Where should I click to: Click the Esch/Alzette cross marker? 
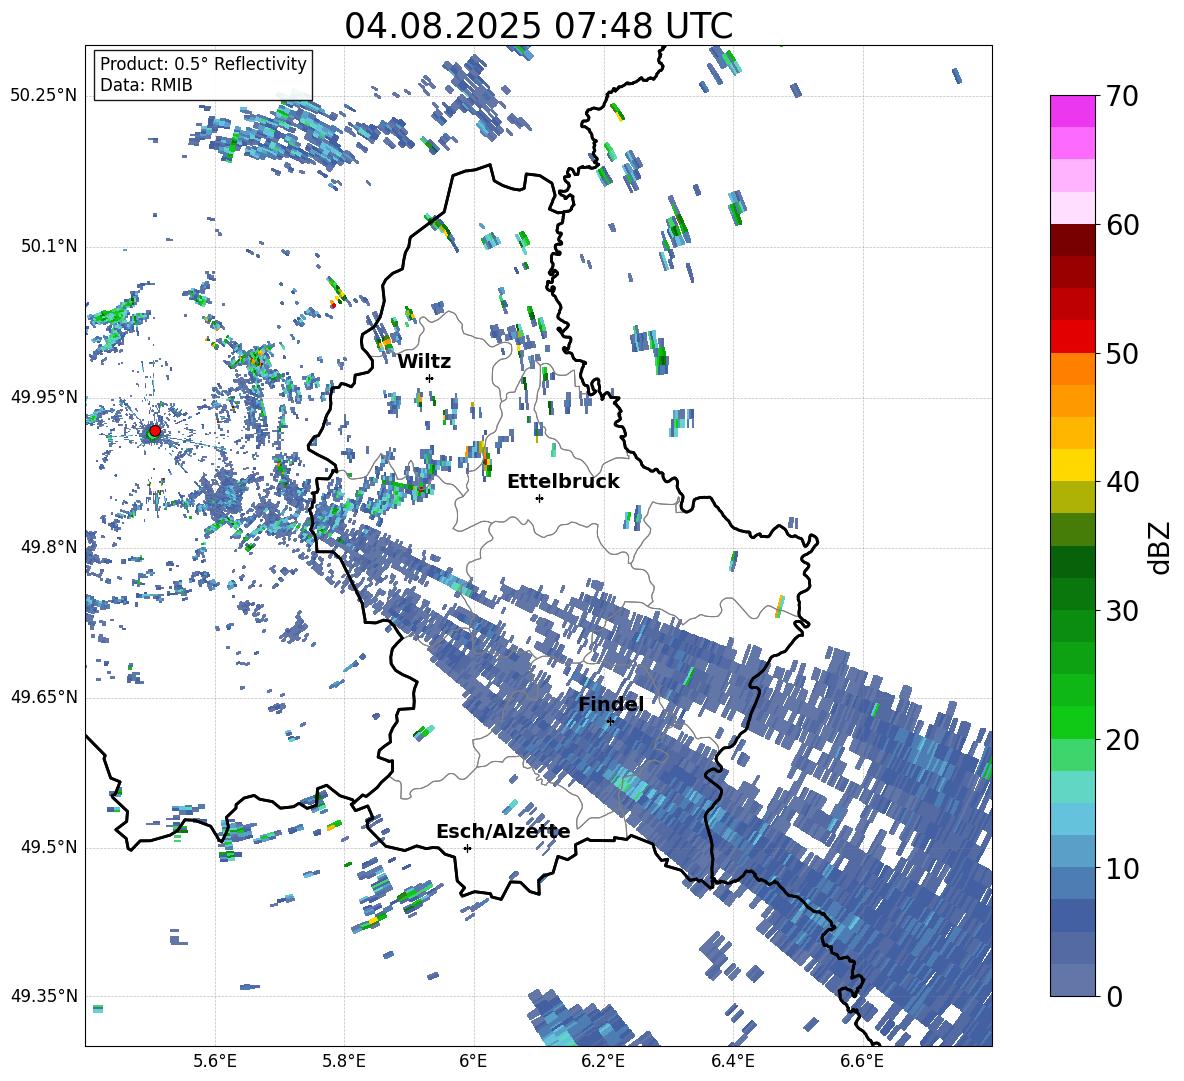pyautogui.click(x=467, y=848)
